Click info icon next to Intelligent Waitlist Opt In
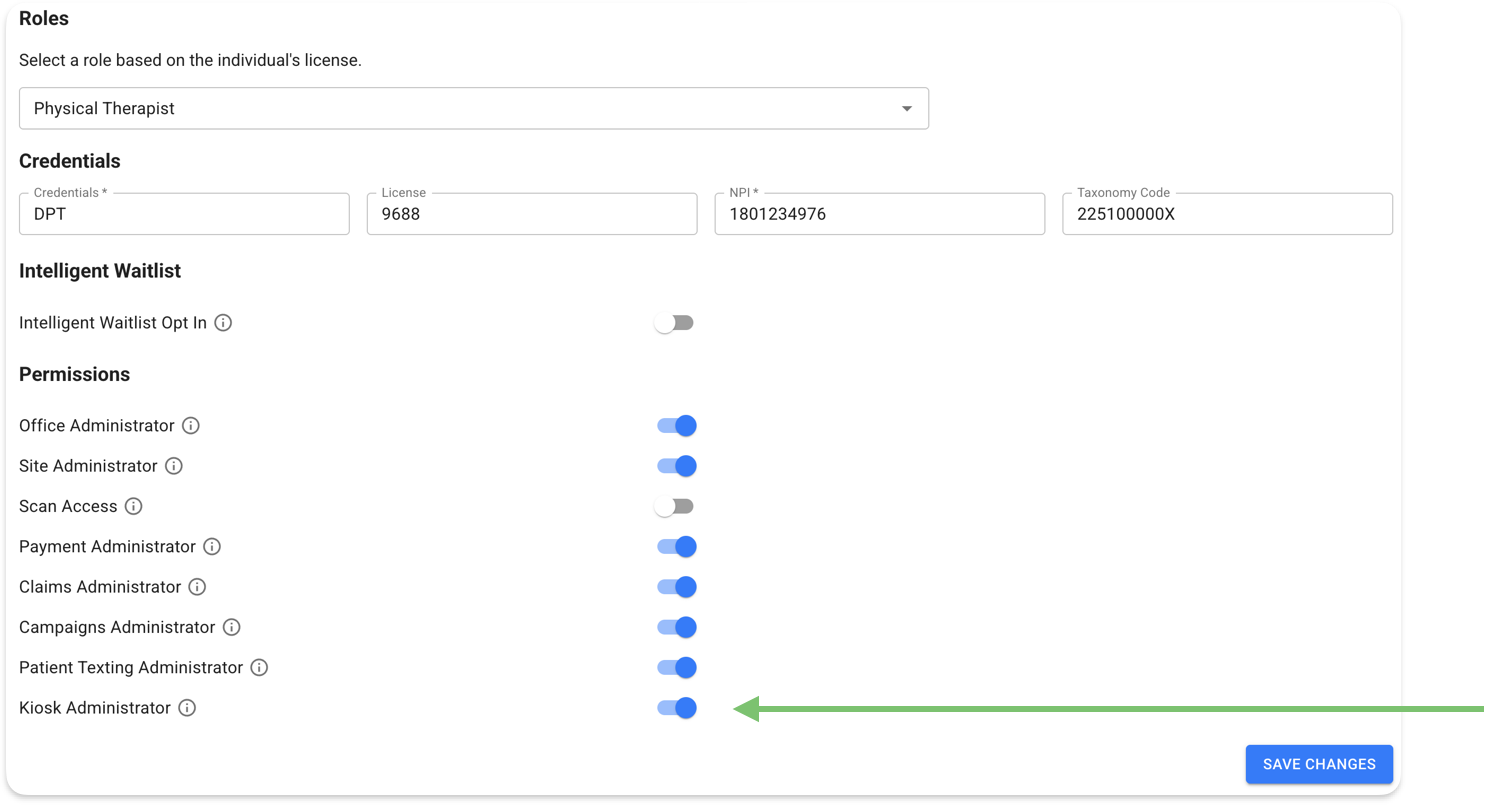This screenshot has width=1486, height=806. point(224,323)
